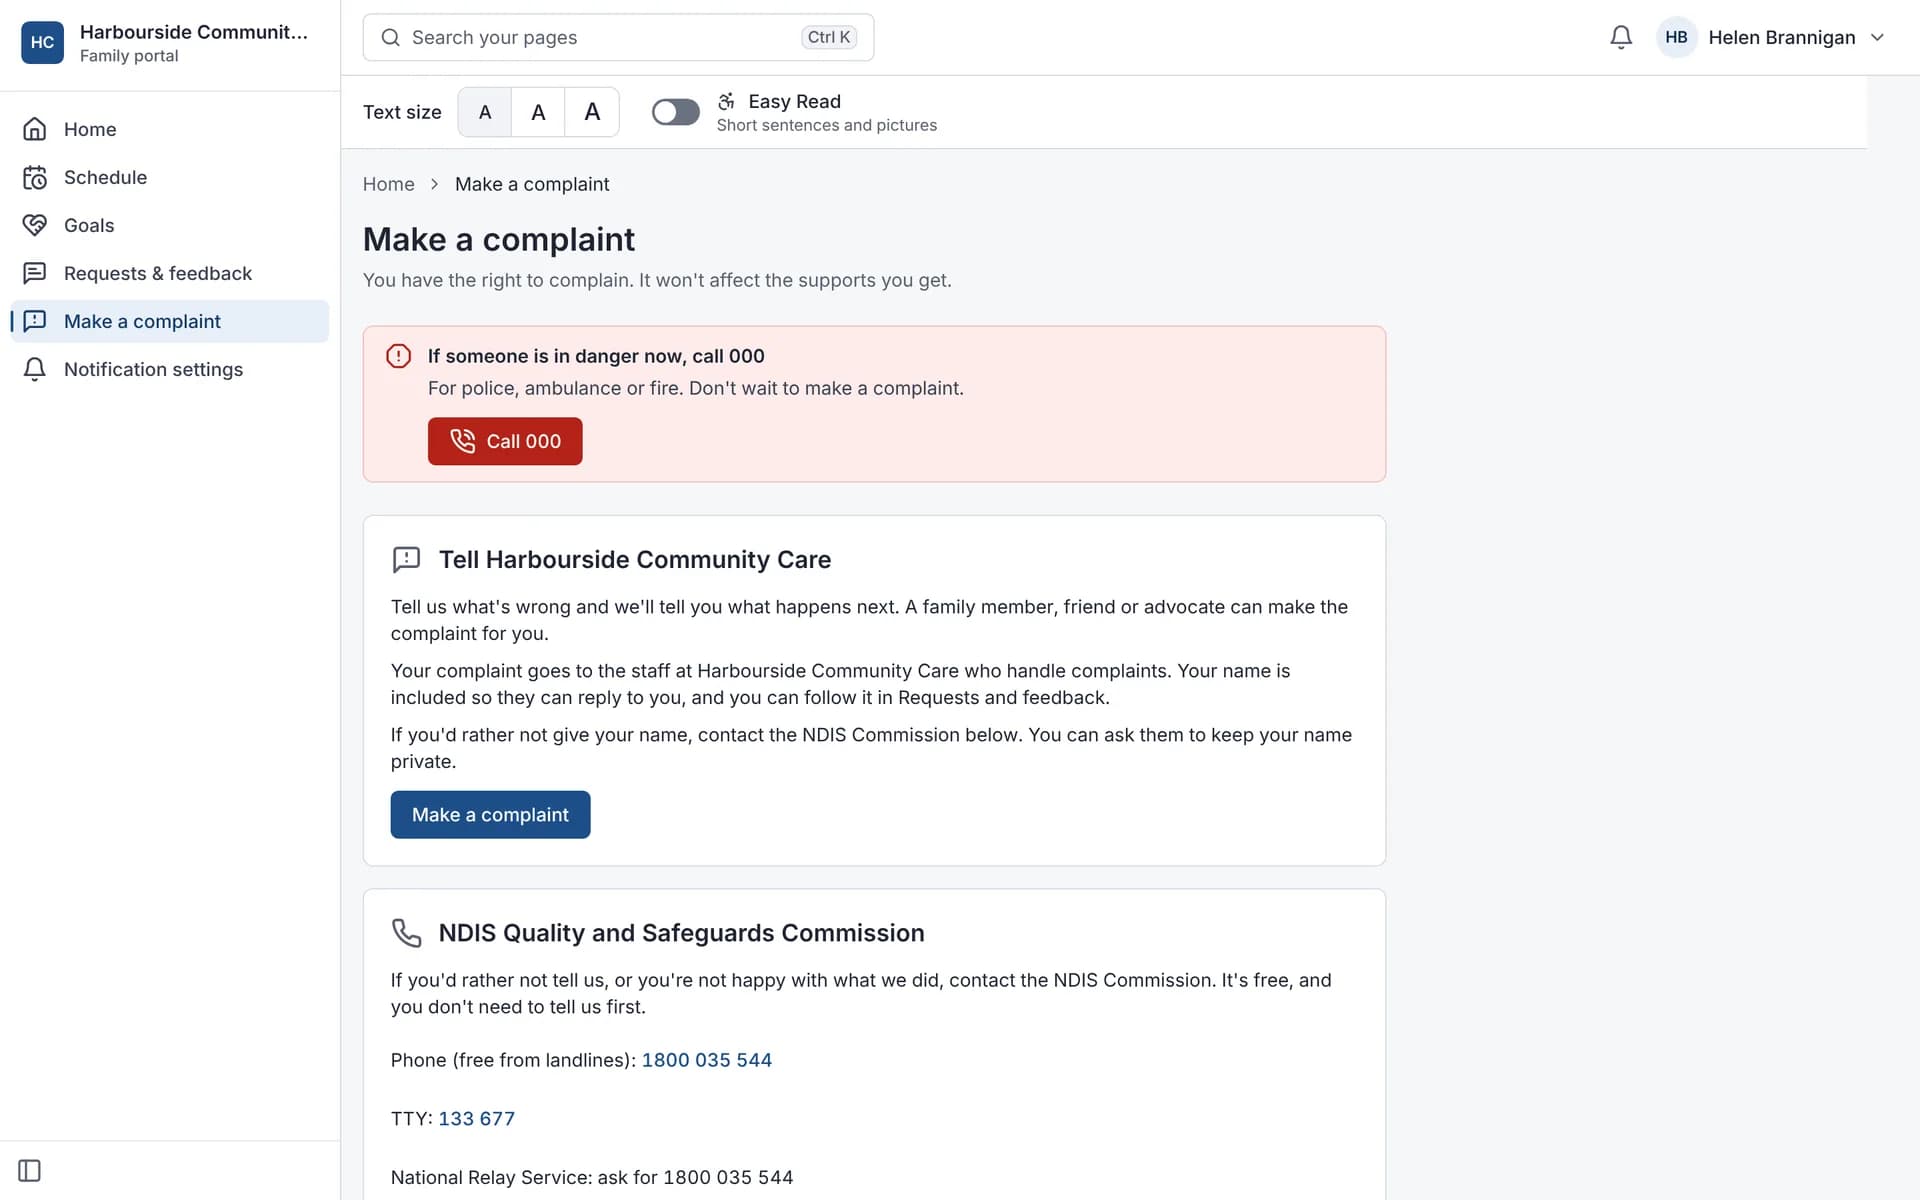This screenshot has width=1920, height=1200.
Task: Expand the Helen Brannigan account chevron
Action: (1877, 37)
